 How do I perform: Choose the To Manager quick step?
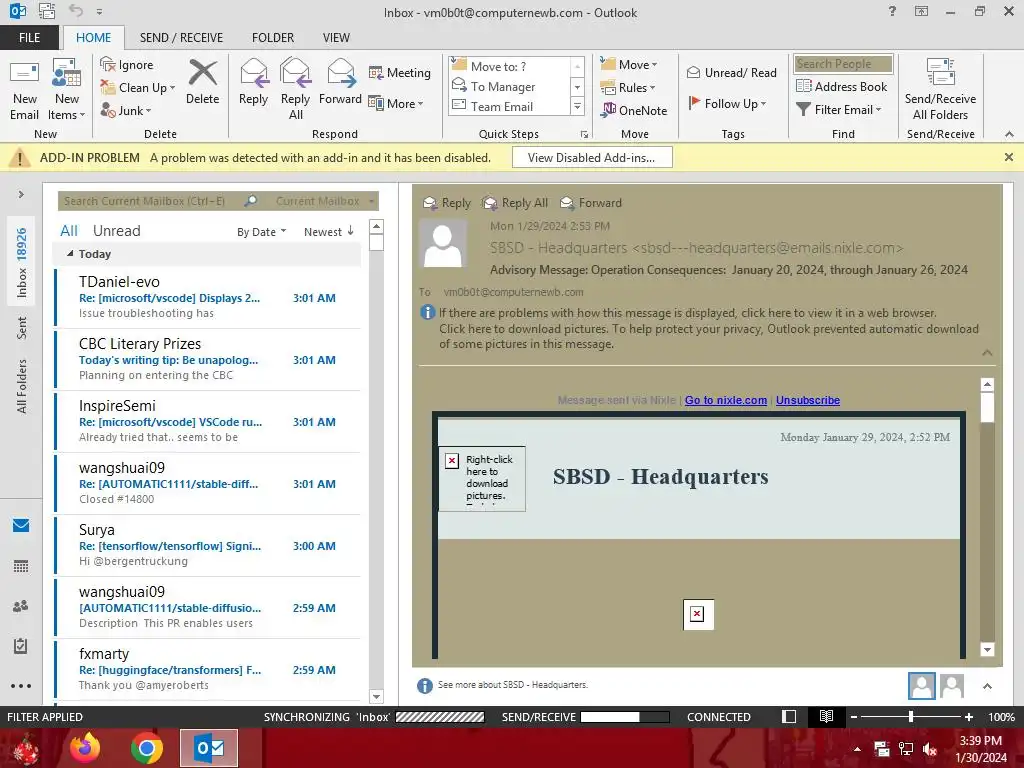[503, 86]
